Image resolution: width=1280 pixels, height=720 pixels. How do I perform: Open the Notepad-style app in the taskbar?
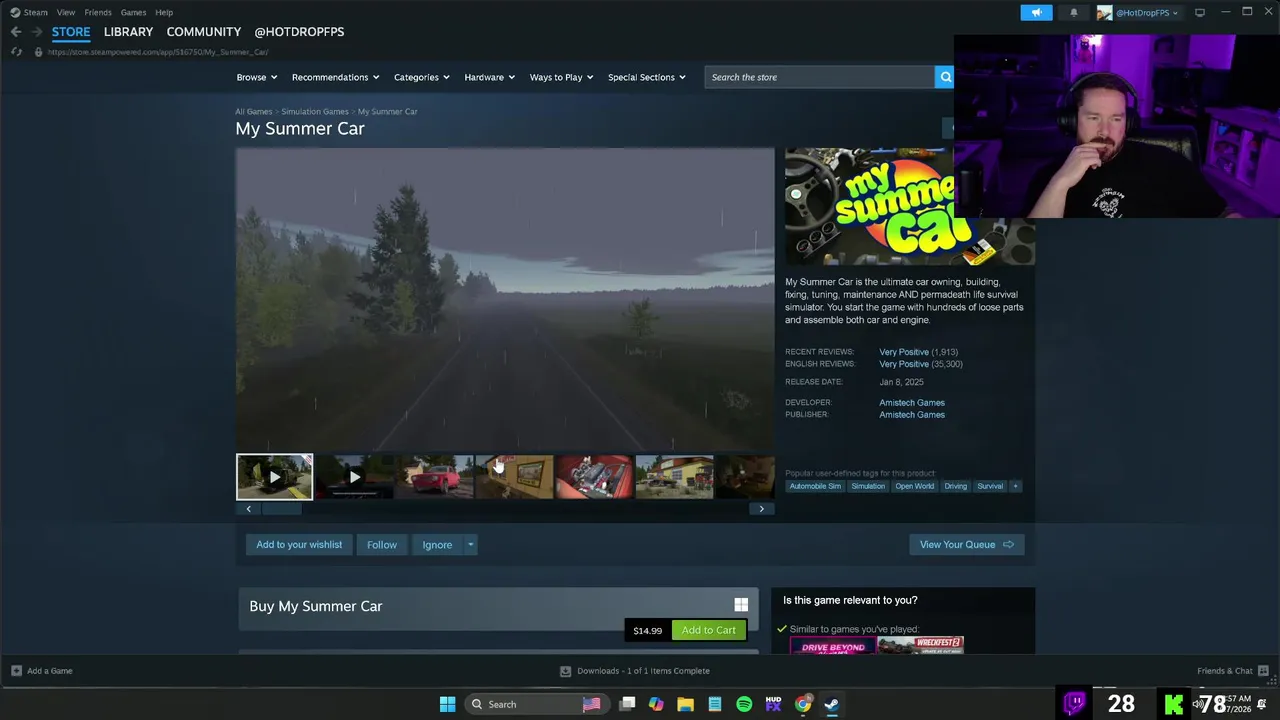pyautogui.click(x=715, y=704)
